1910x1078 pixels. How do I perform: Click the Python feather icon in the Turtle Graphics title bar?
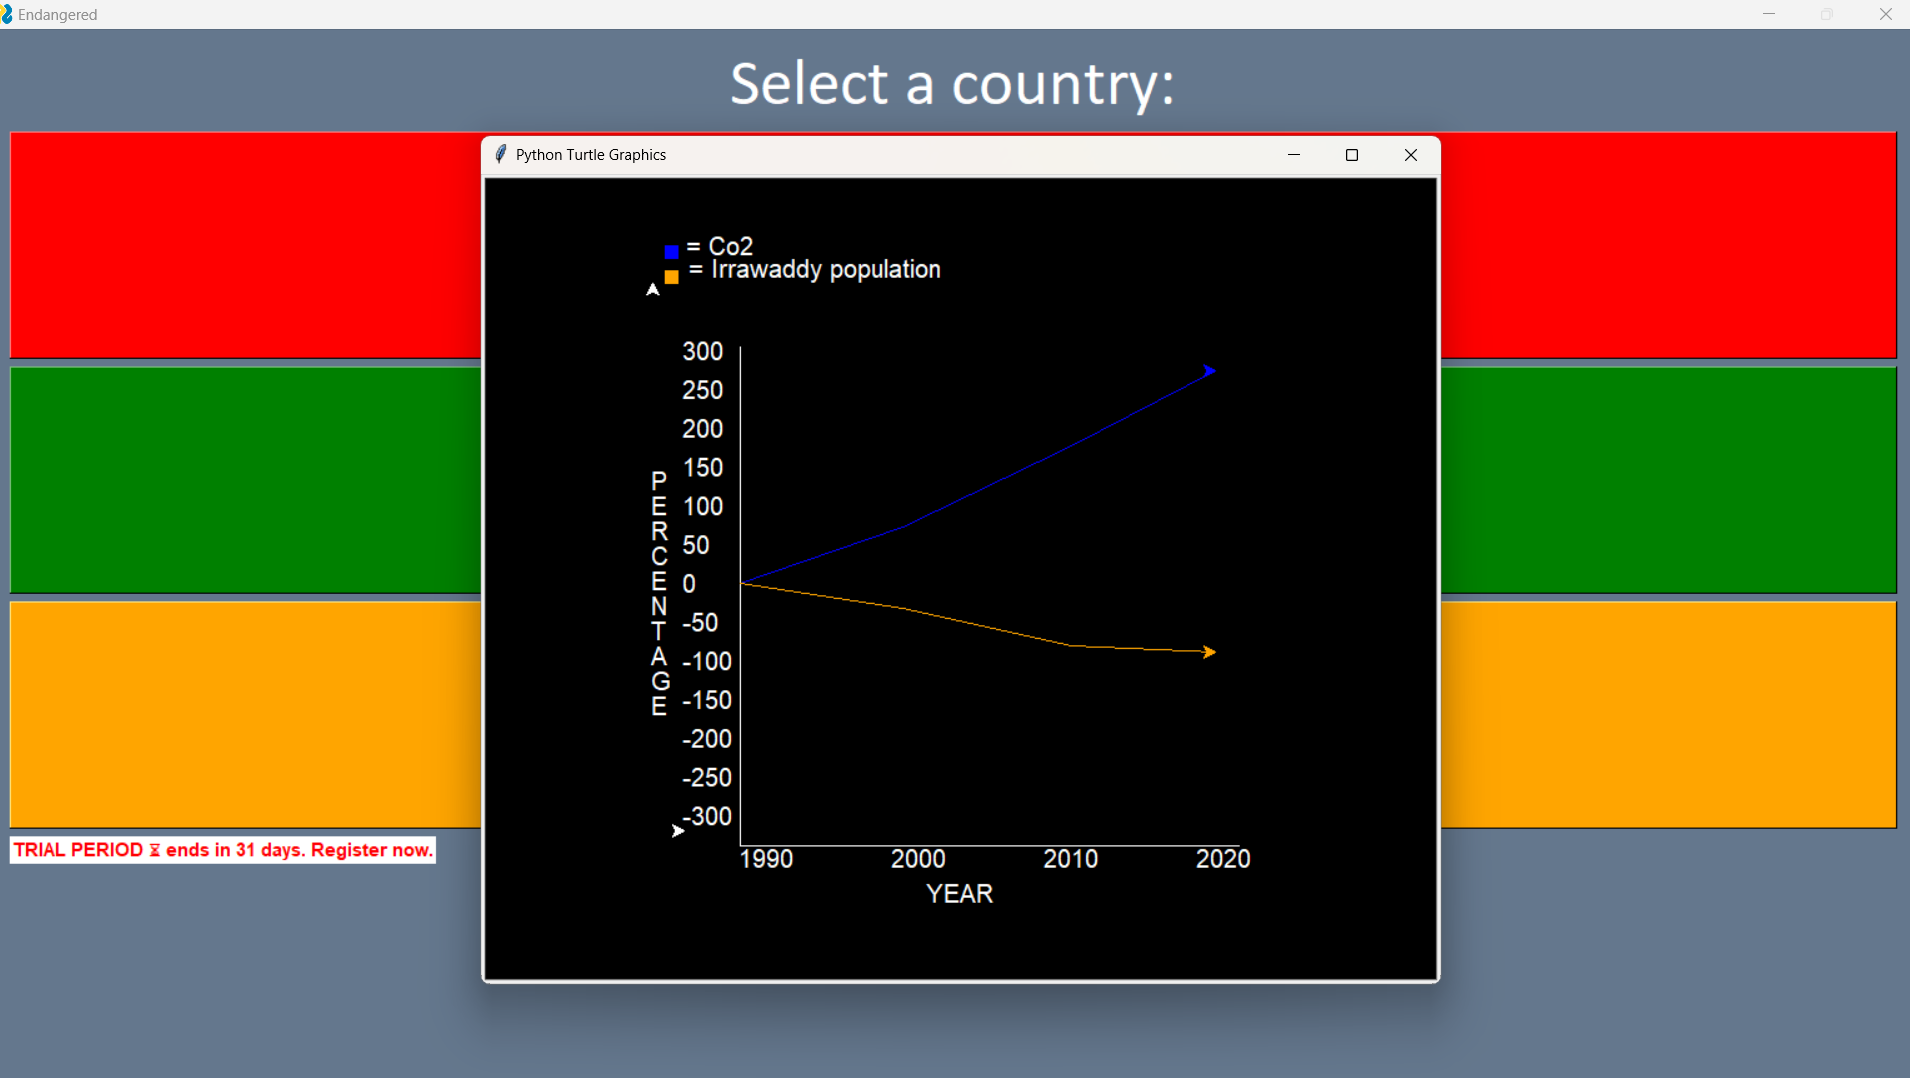coord(500,155)
